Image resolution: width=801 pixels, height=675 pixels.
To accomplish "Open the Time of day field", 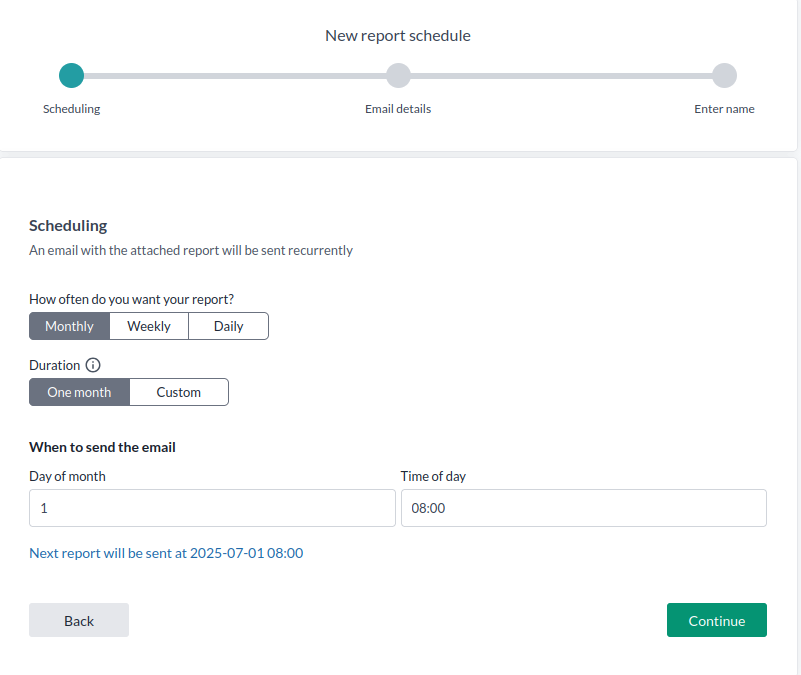I will click(x=583, y=508).
